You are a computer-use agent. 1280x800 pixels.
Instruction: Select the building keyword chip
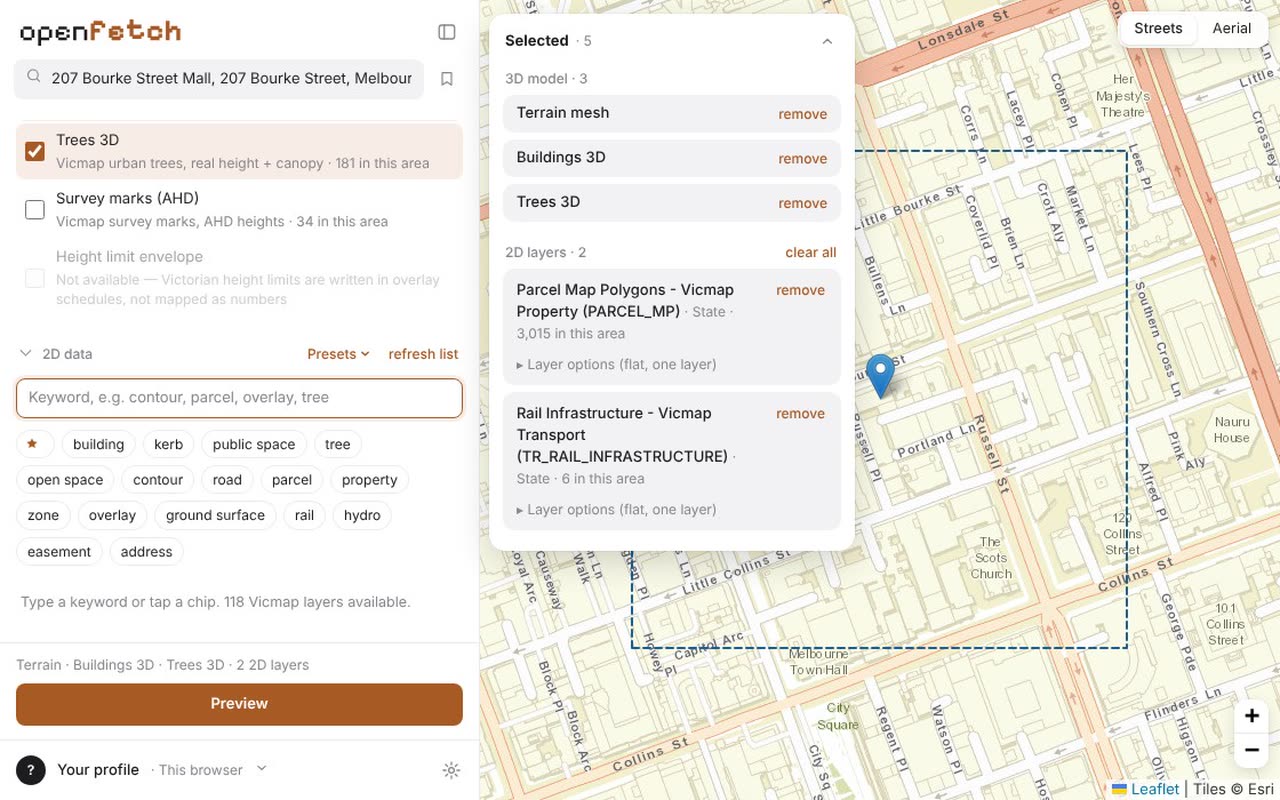point(98,444)
